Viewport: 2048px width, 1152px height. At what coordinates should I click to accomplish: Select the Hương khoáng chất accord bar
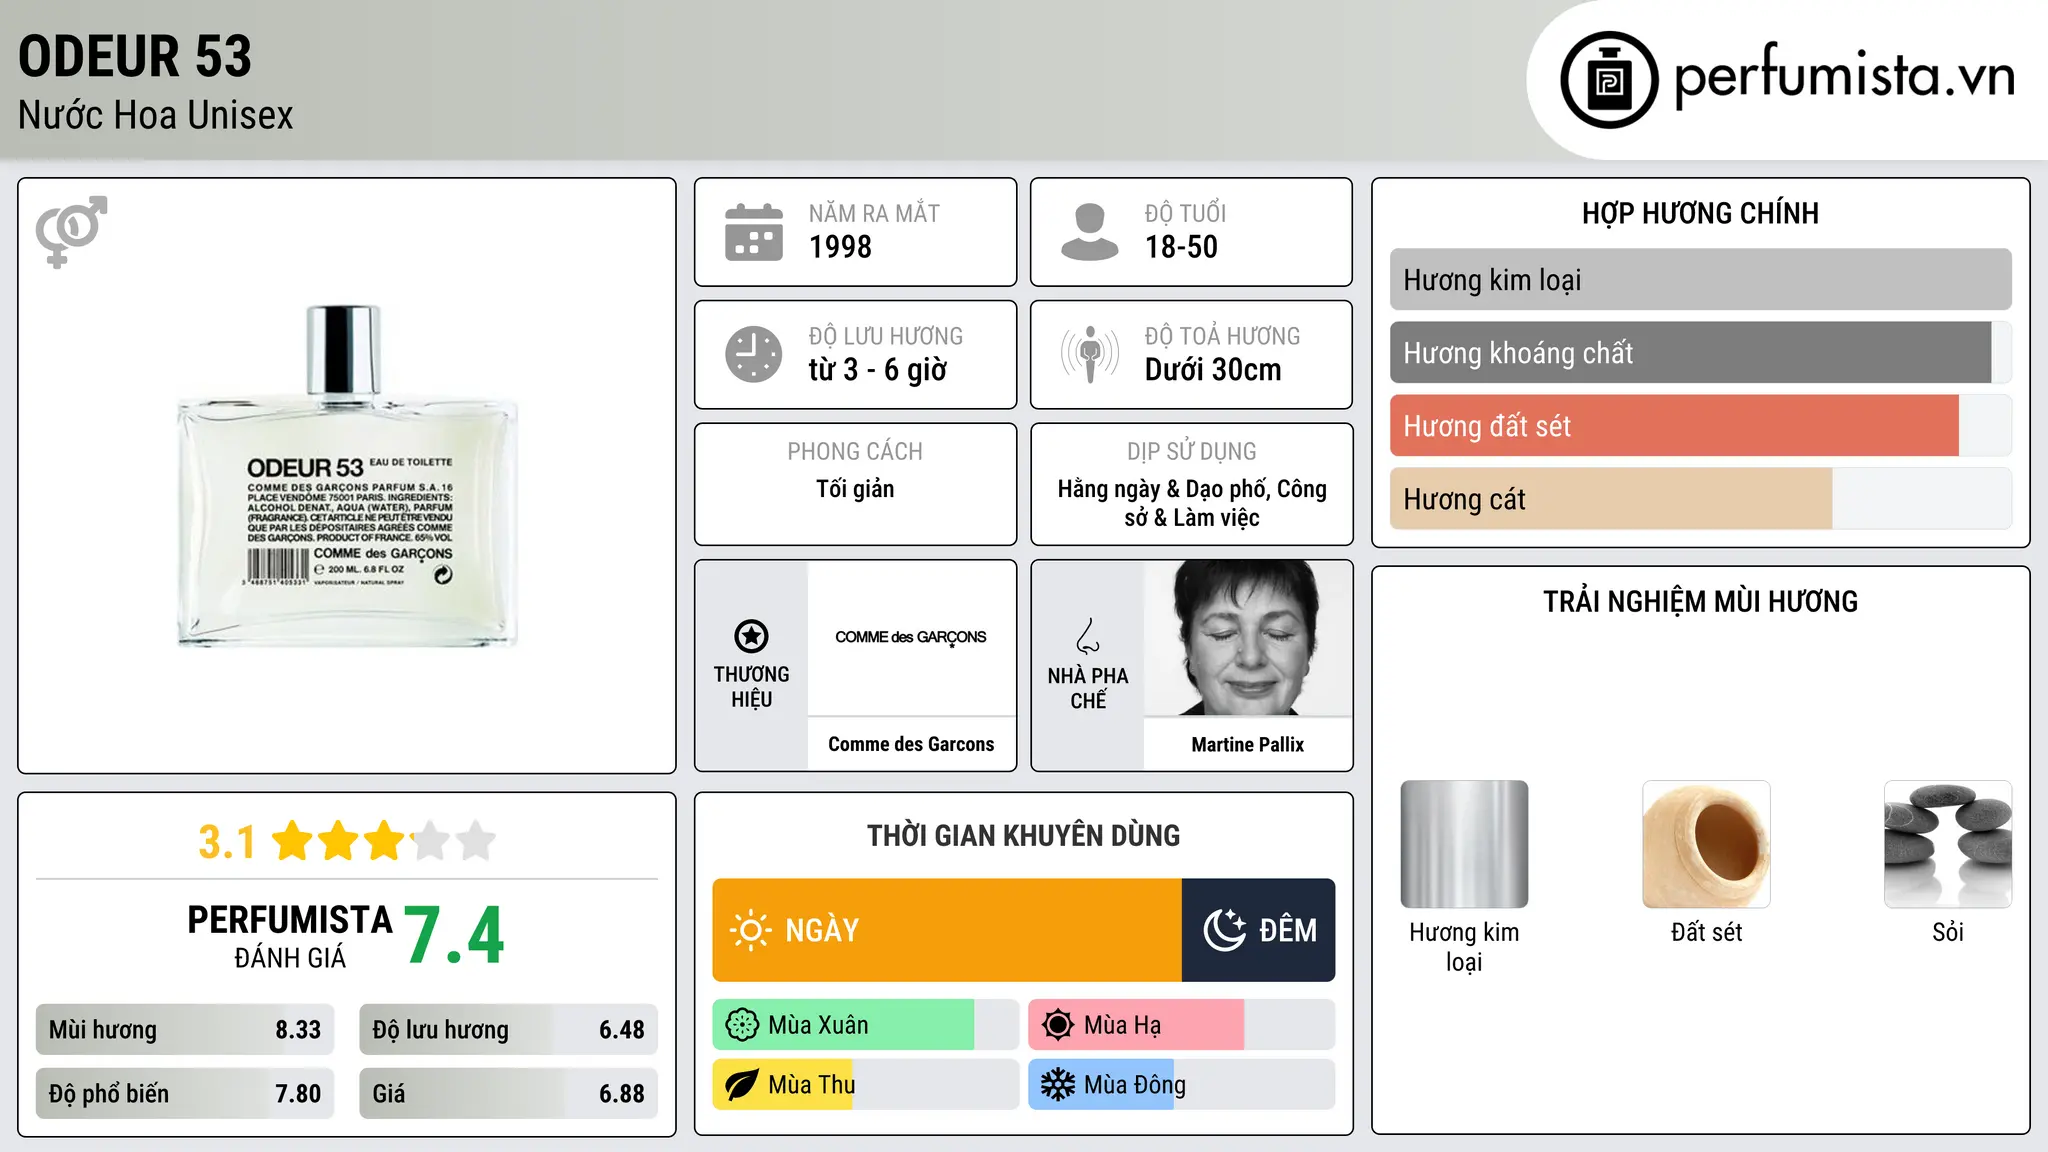1700,353
